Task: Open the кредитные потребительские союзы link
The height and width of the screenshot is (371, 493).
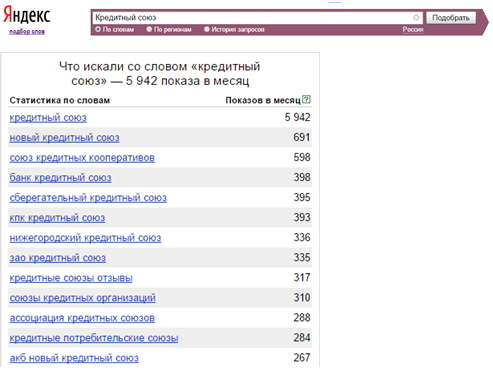Action: coord(94,338)
